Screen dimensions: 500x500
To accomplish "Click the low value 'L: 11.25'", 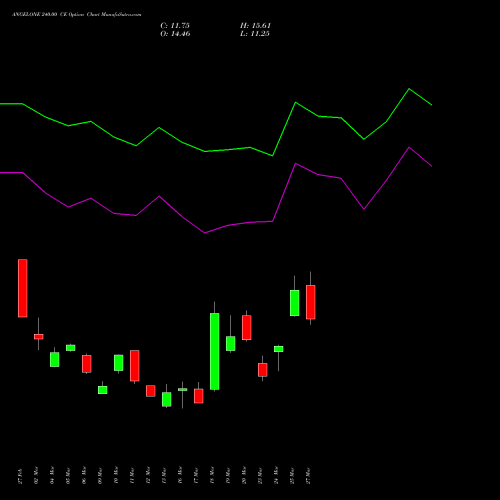I will coord(255,34).
